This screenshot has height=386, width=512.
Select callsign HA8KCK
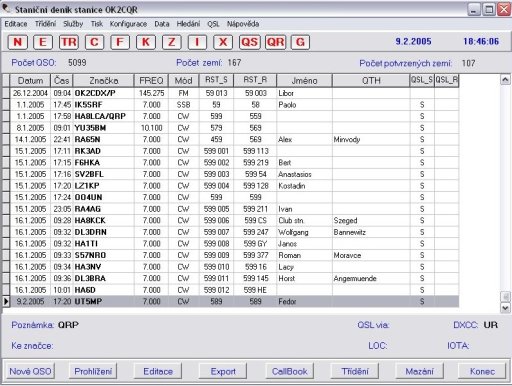pos(90,220)
